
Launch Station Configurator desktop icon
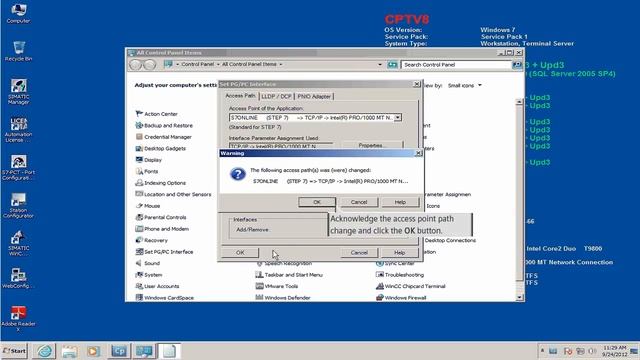point(18,205)
